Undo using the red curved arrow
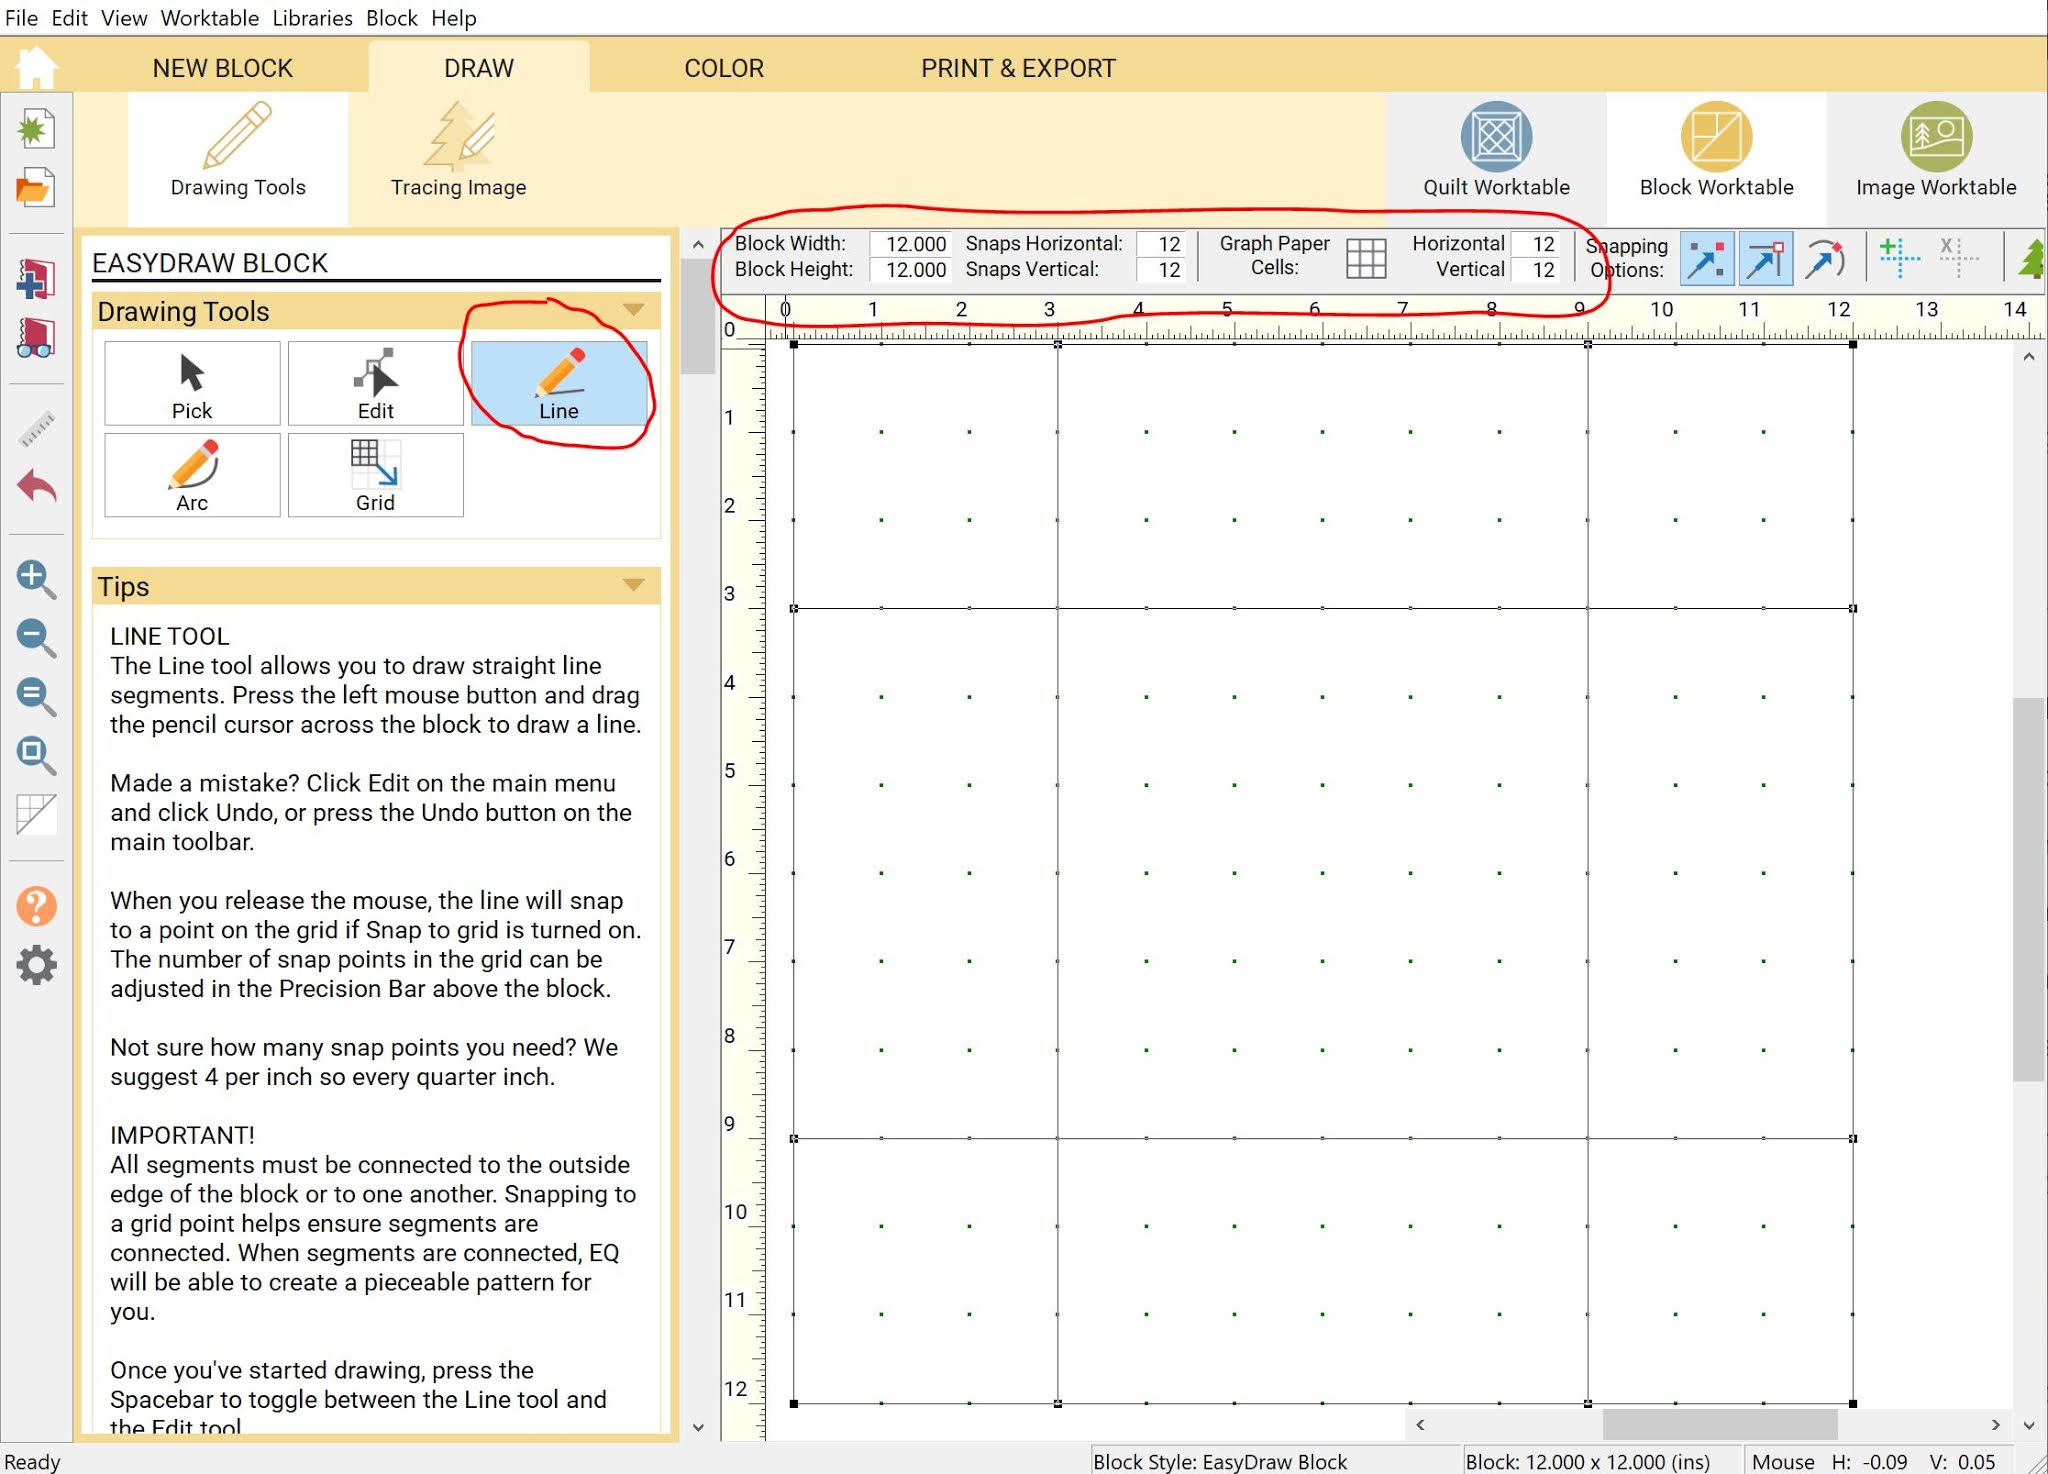Image resolution: width=2048 pixels, height=1474 pixels. (x=37, y=487)
